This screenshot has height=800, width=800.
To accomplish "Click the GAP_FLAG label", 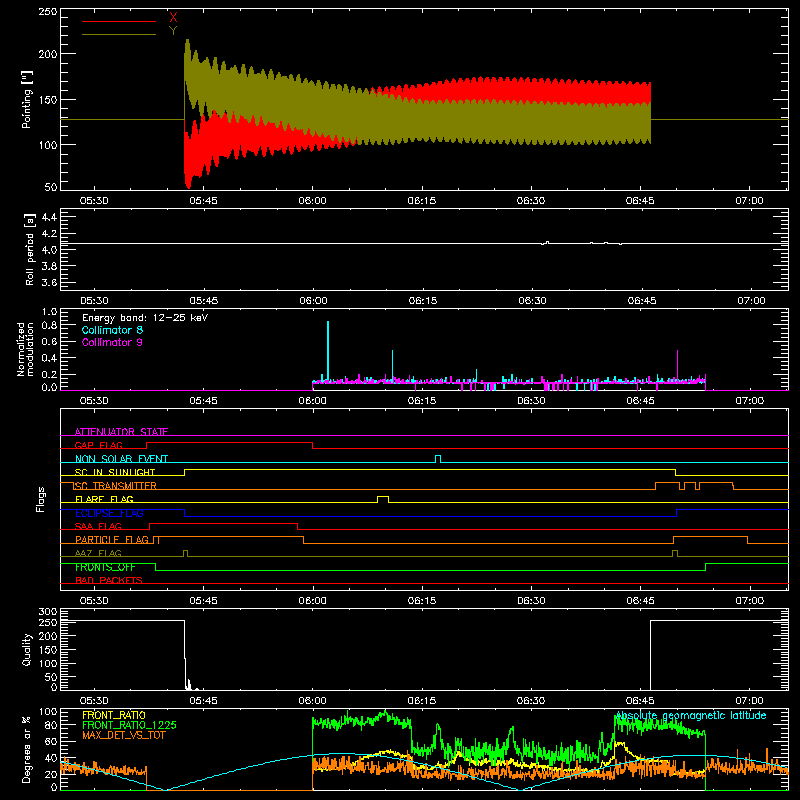I will click(98, 445).
